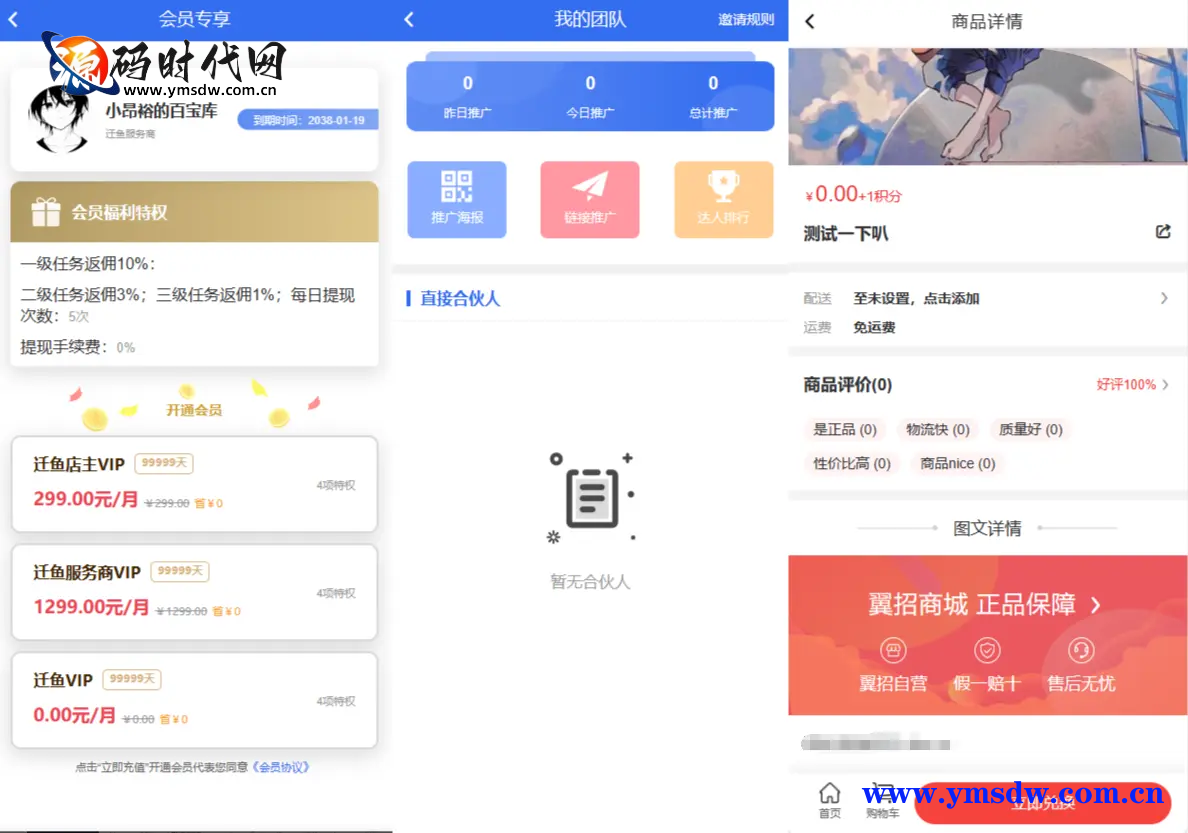
Task: Select the 迁鱼服务商VIP plan card
Action: [x=194, y=592]
